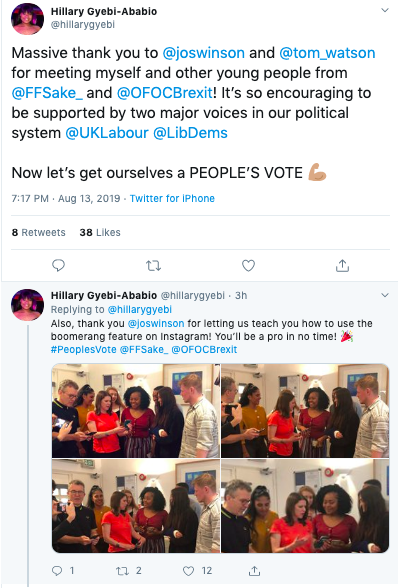Screen dimensions: 398x588
Task: Retweet the main People's Vote tweet
Action: tap(153, 266)
